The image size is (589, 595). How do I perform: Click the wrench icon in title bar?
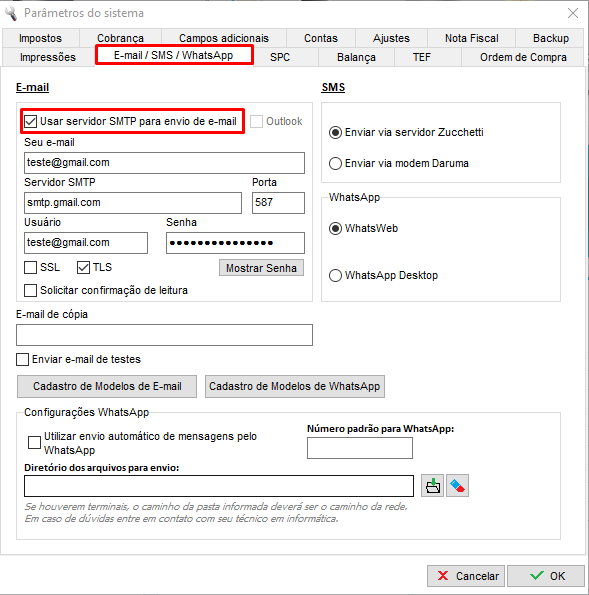click(11, 13)
